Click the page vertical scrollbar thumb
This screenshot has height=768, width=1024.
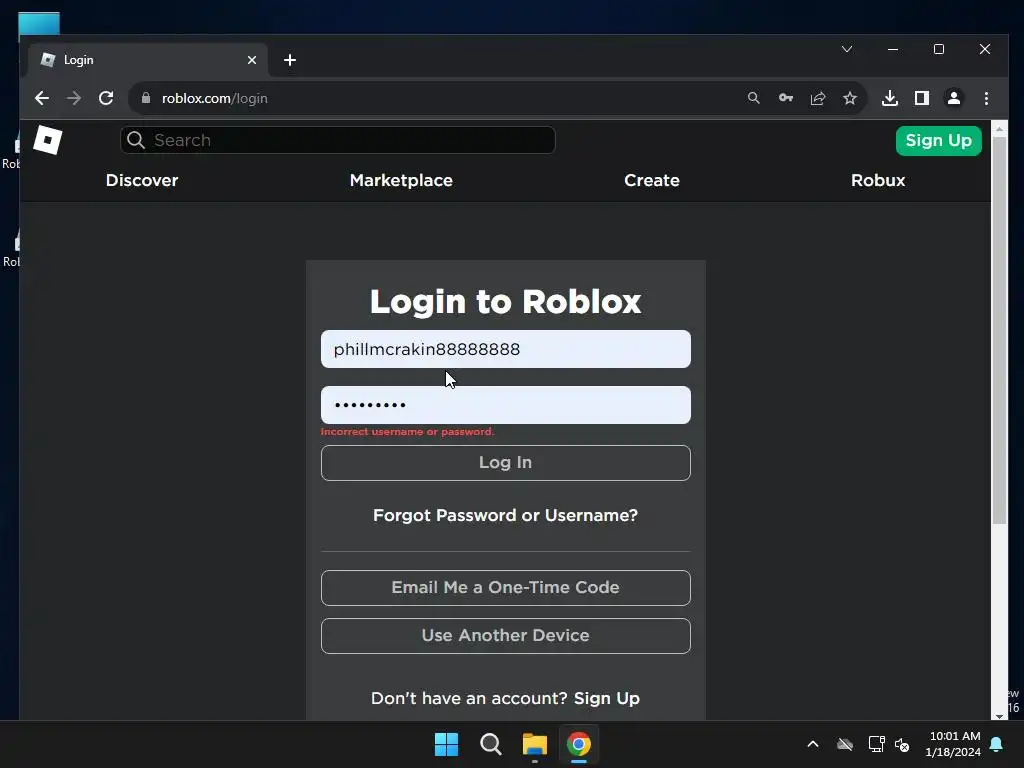999,330
